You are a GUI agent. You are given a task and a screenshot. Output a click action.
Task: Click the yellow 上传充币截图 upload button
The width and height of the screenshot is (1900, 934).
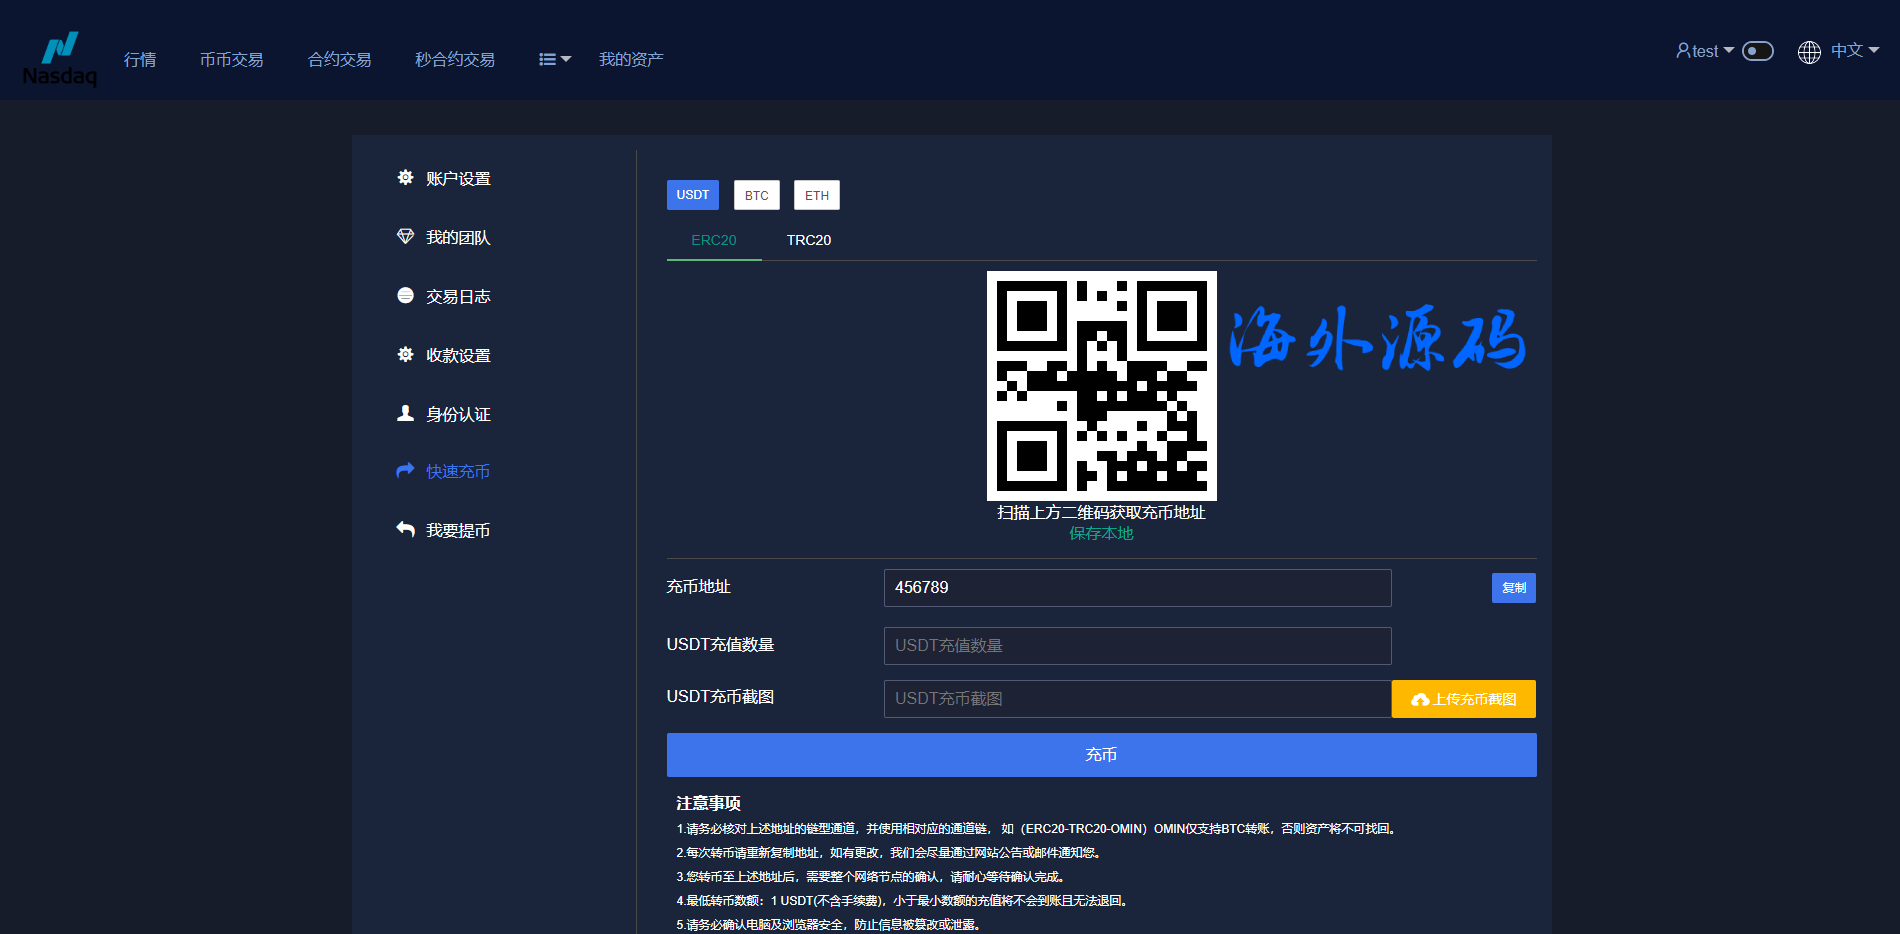(1463, 699)
